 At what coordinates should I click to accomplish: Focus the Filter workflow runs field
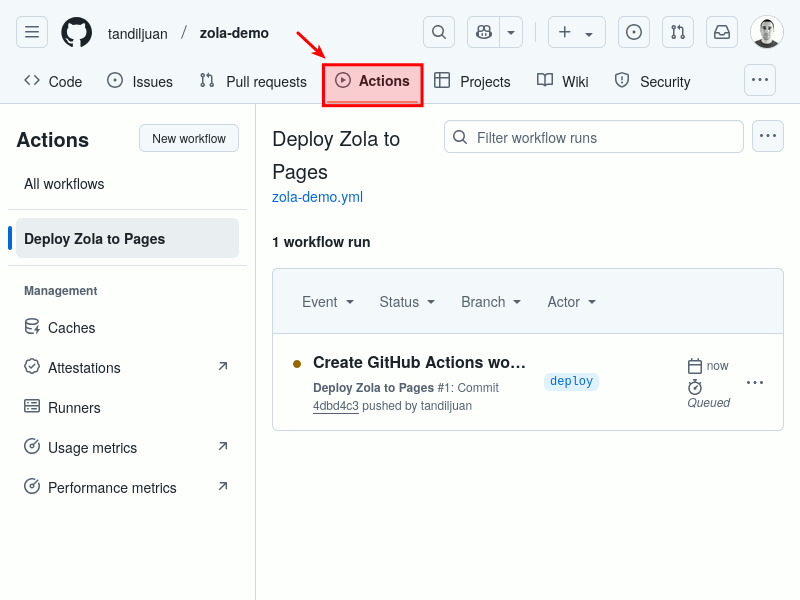(594, 137)
